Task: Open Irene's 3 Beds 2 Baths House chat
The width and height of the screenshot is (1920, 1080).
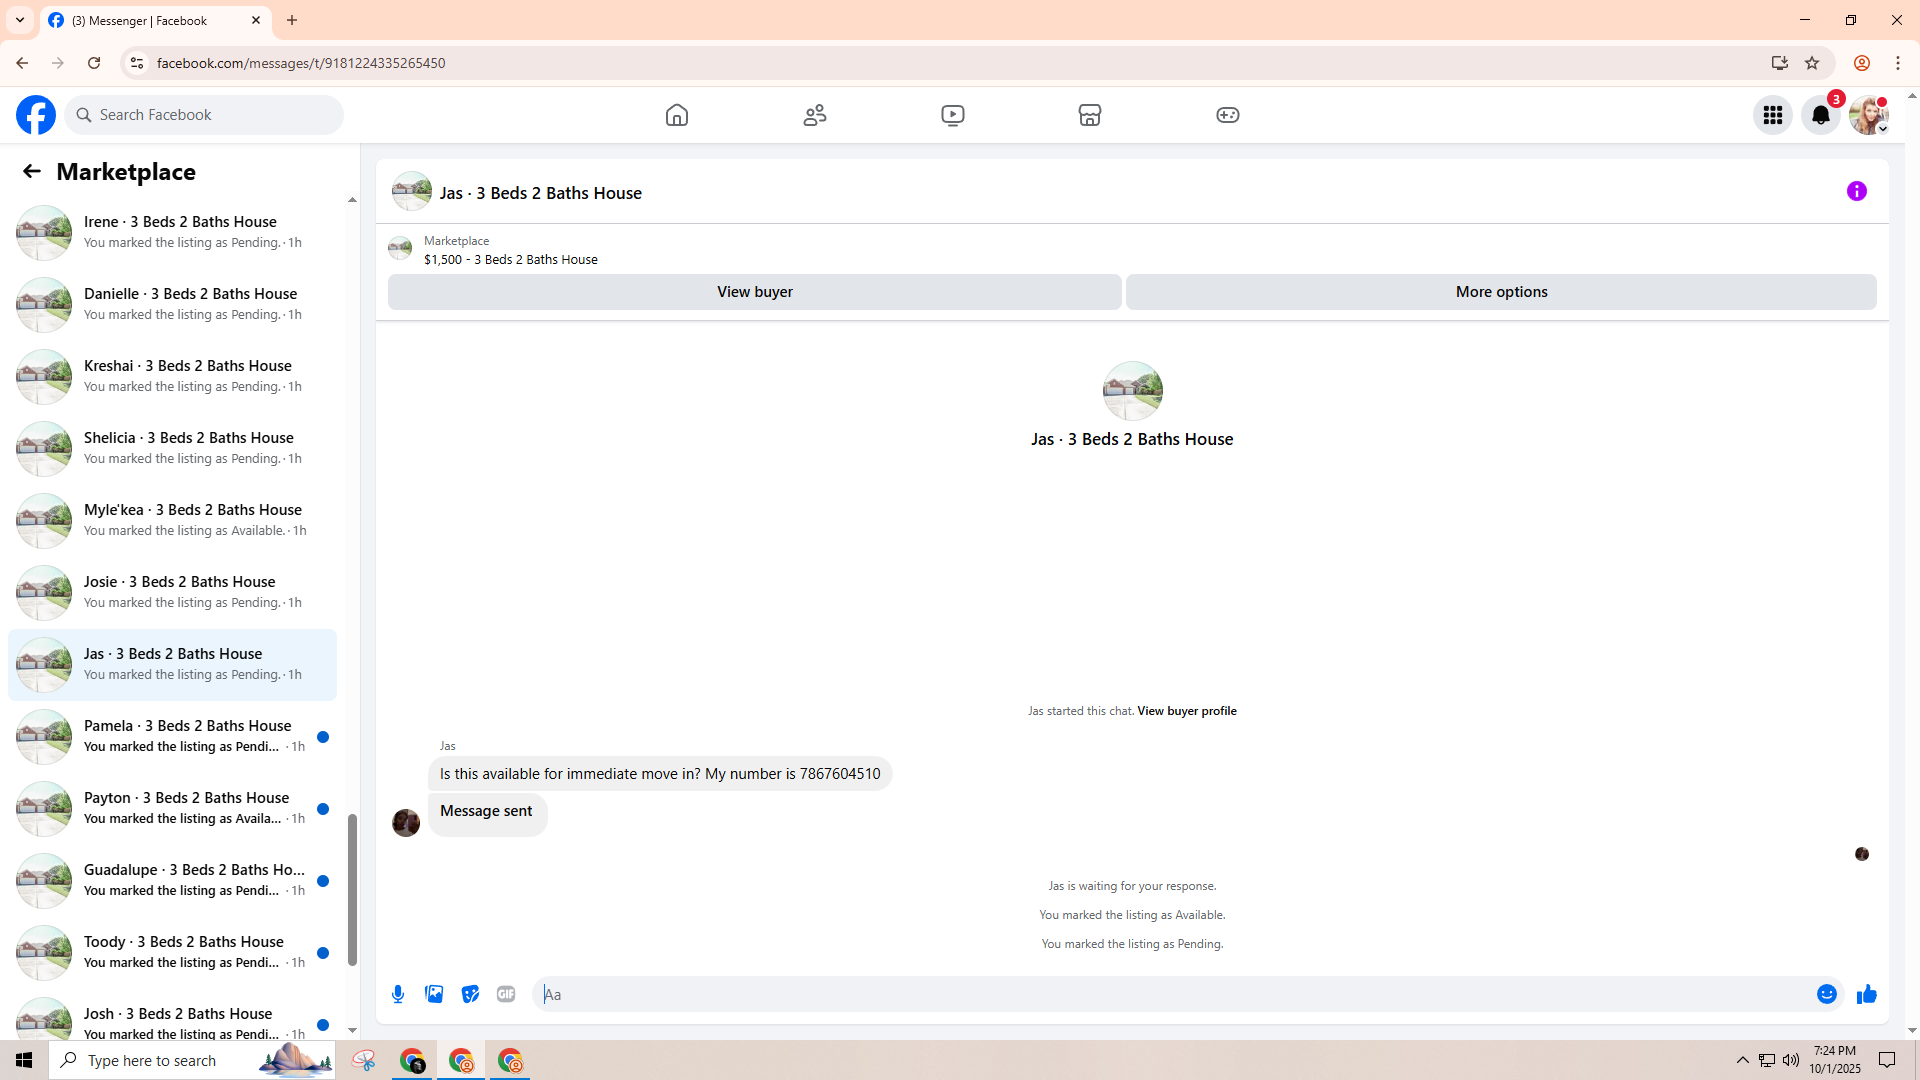Action: (172, 232)
